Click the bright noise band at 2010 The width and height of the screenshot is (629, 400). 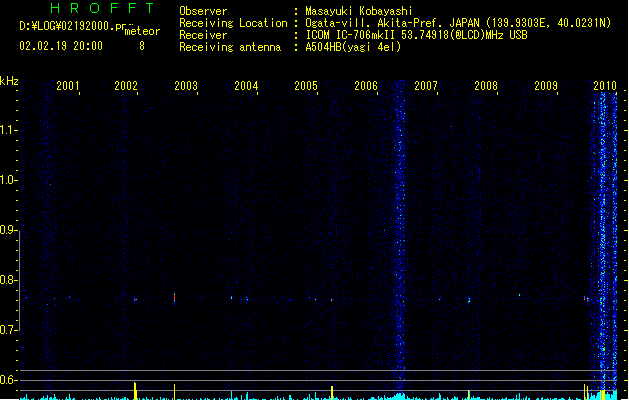[605, 241]
